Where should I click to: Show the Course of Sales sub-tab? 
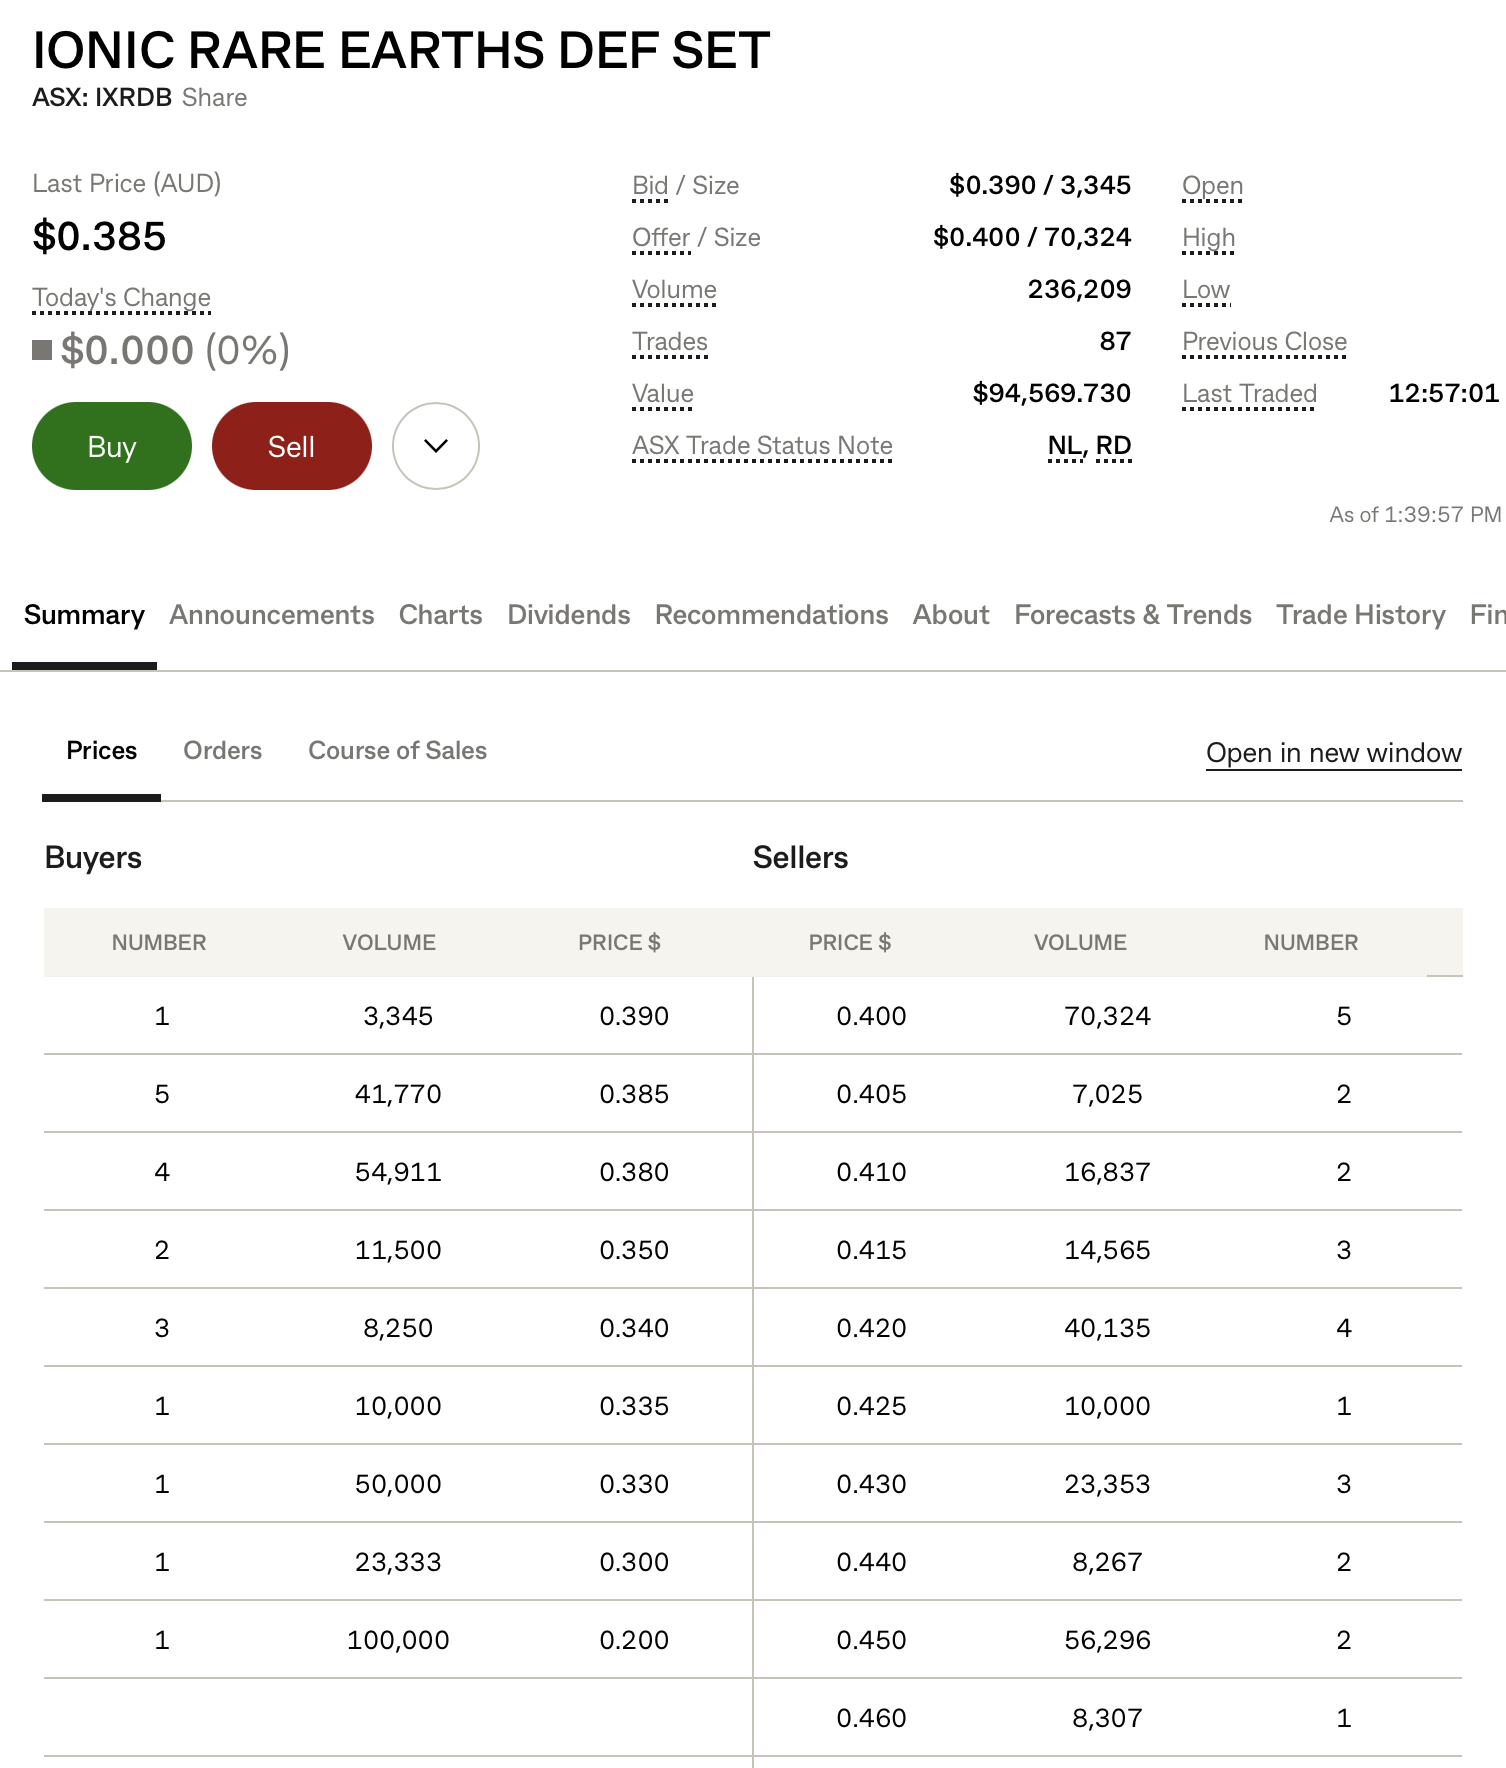[397, 751]
